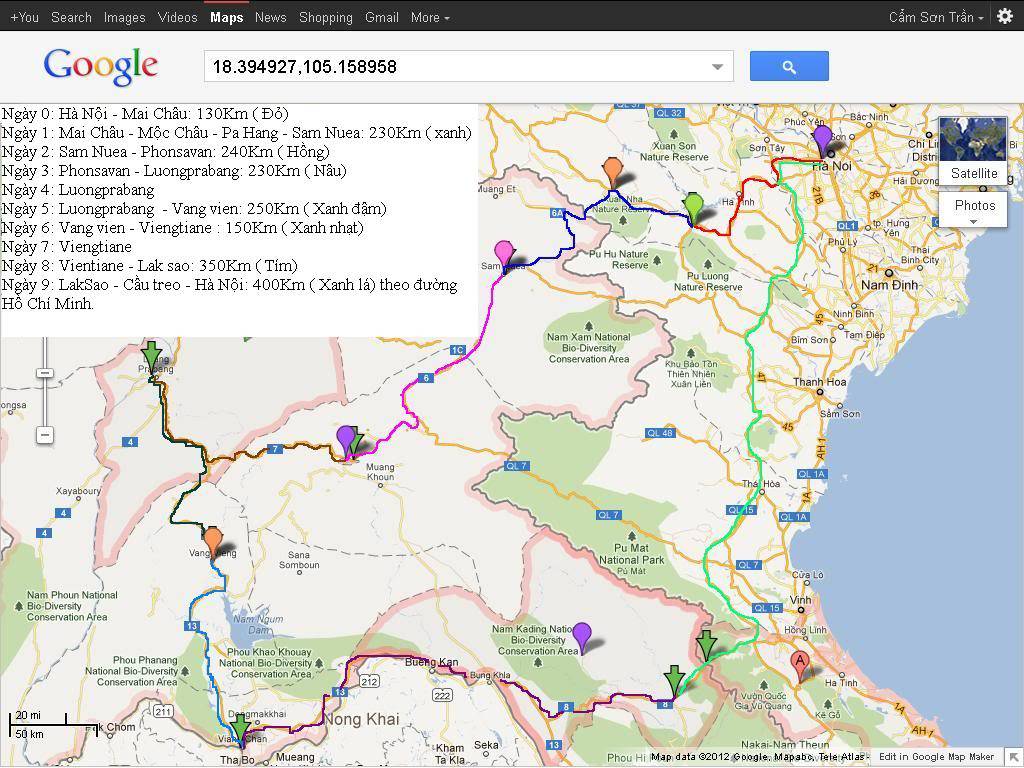Click the green arrow marker at Luang Prabang
This screenshot has width=1024, height=768.
(152, 358)
